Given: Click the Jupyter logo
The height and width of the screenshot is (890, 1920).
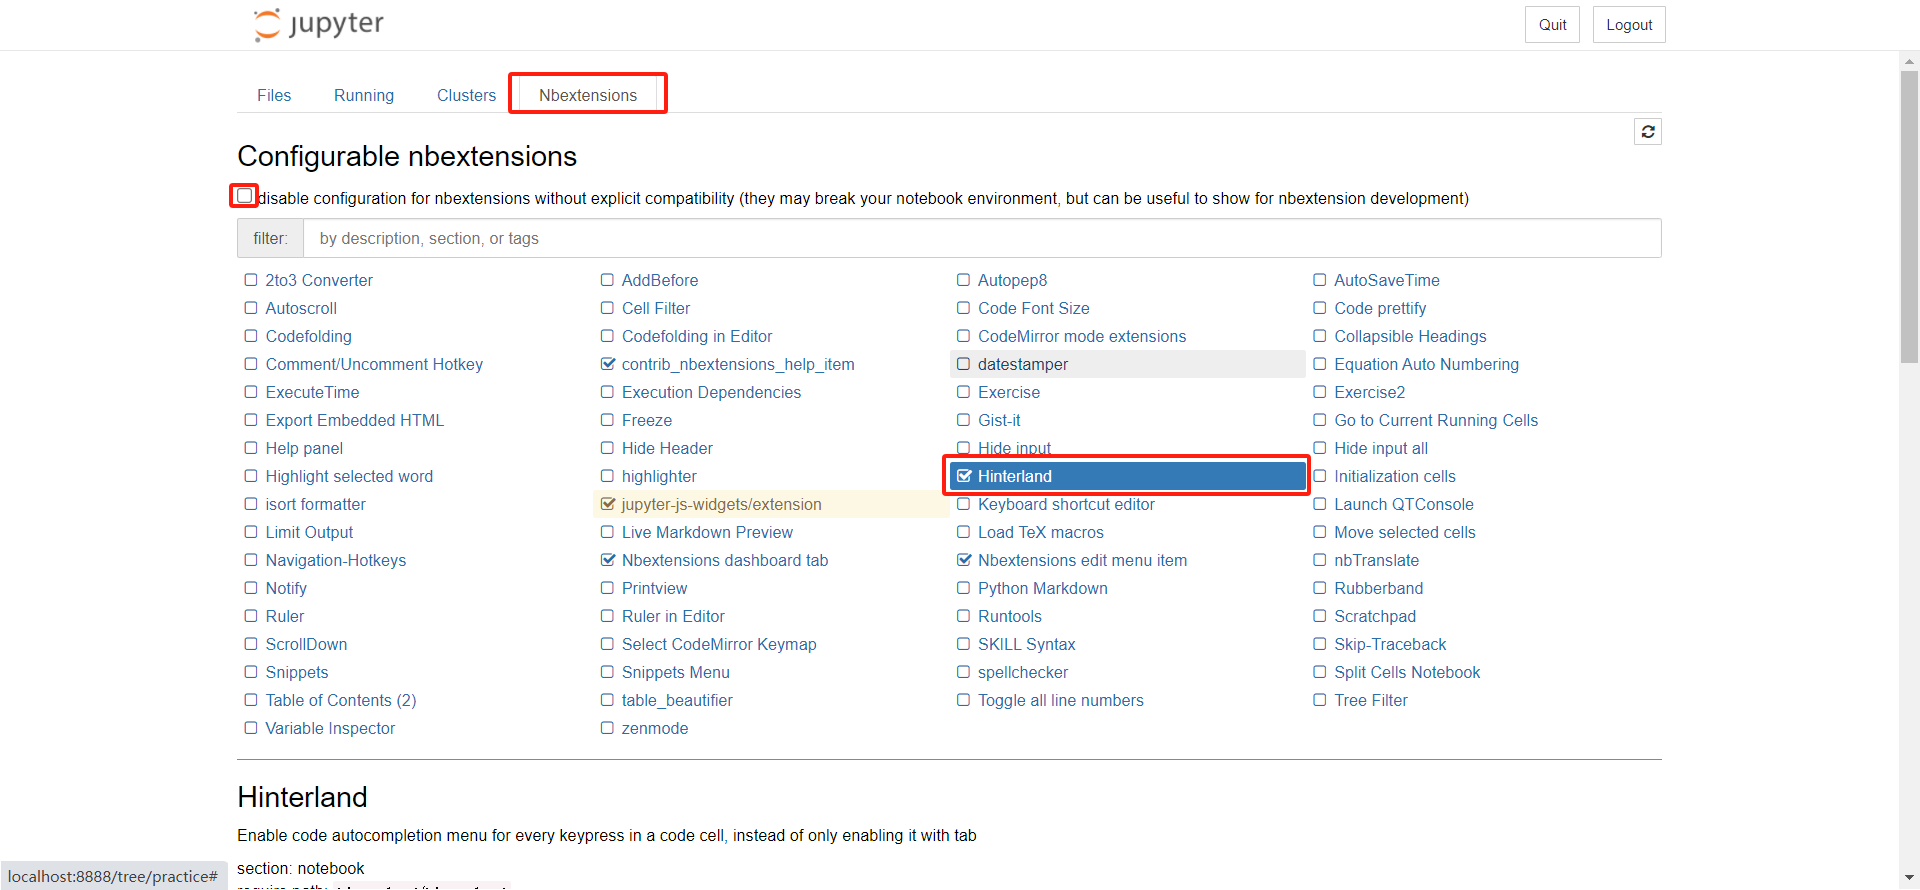Looking at the screenshot, I should (x=319, y=24).
